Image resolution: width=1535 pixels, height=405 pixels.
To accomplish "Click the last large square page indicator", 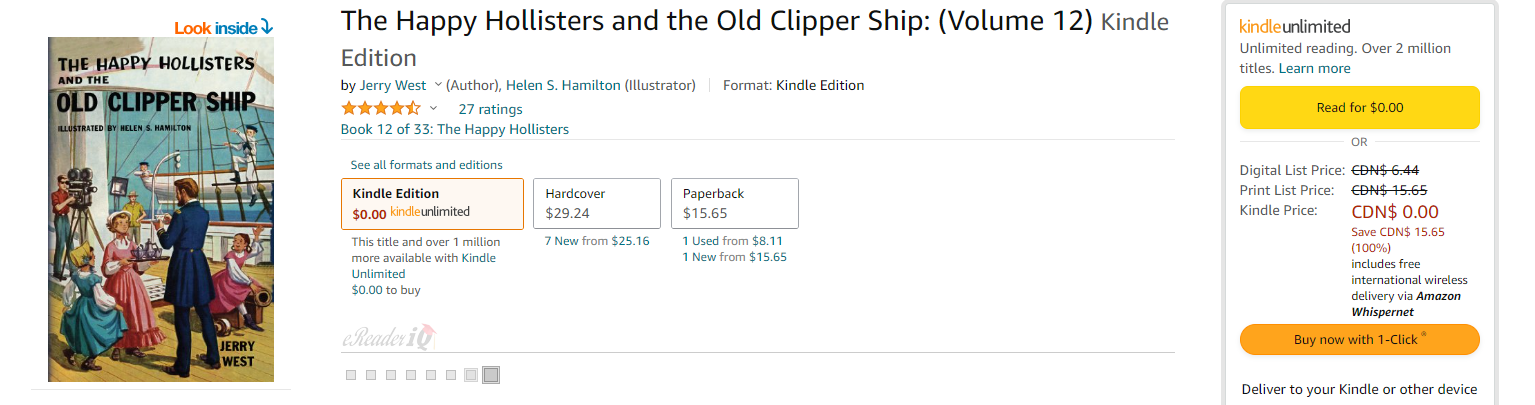I will coord(491,375).
